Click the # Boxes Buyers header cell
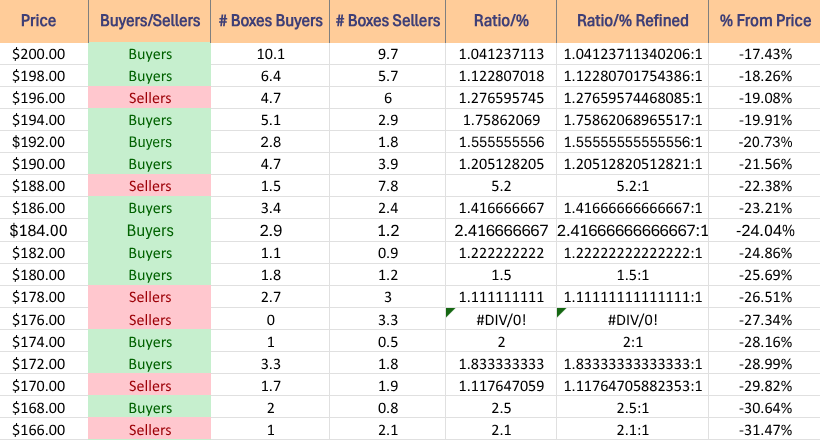 (270, 21)
